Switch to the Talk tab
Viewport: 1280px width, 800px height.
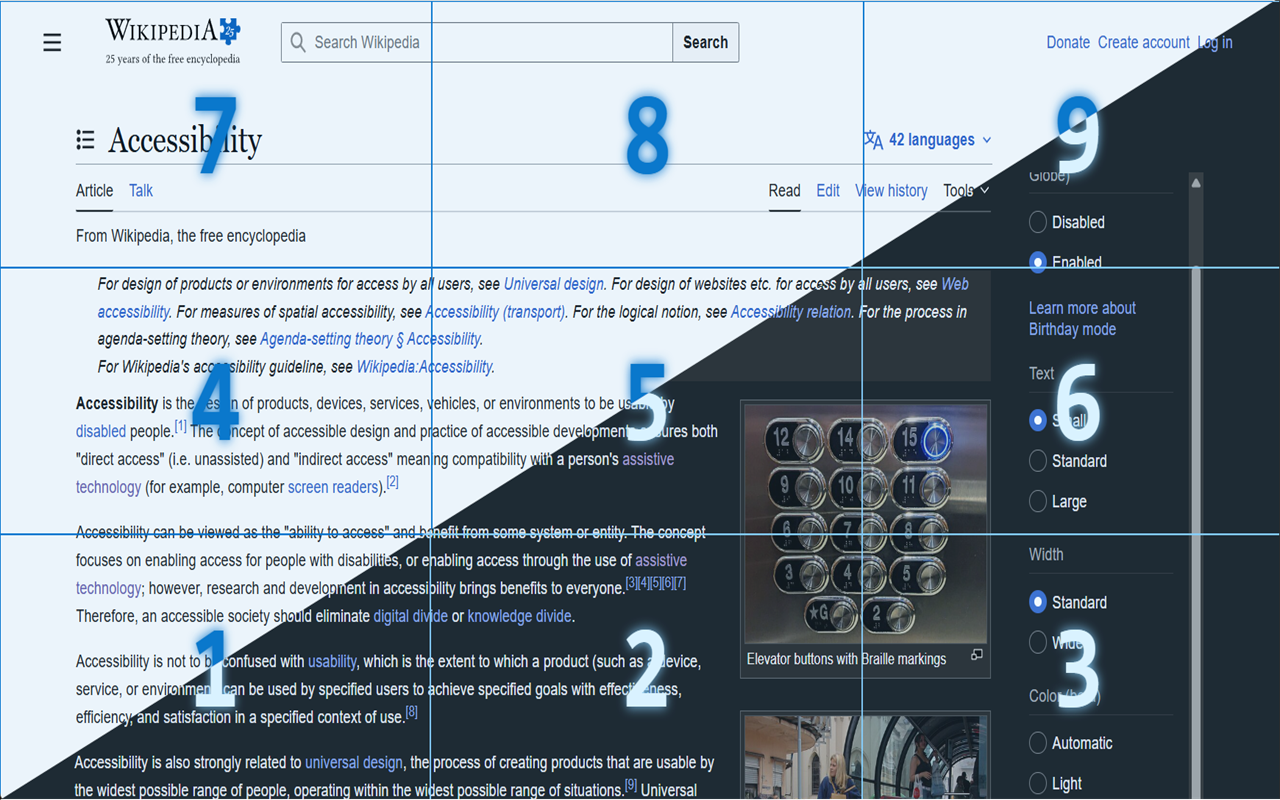tap(141, 190)
